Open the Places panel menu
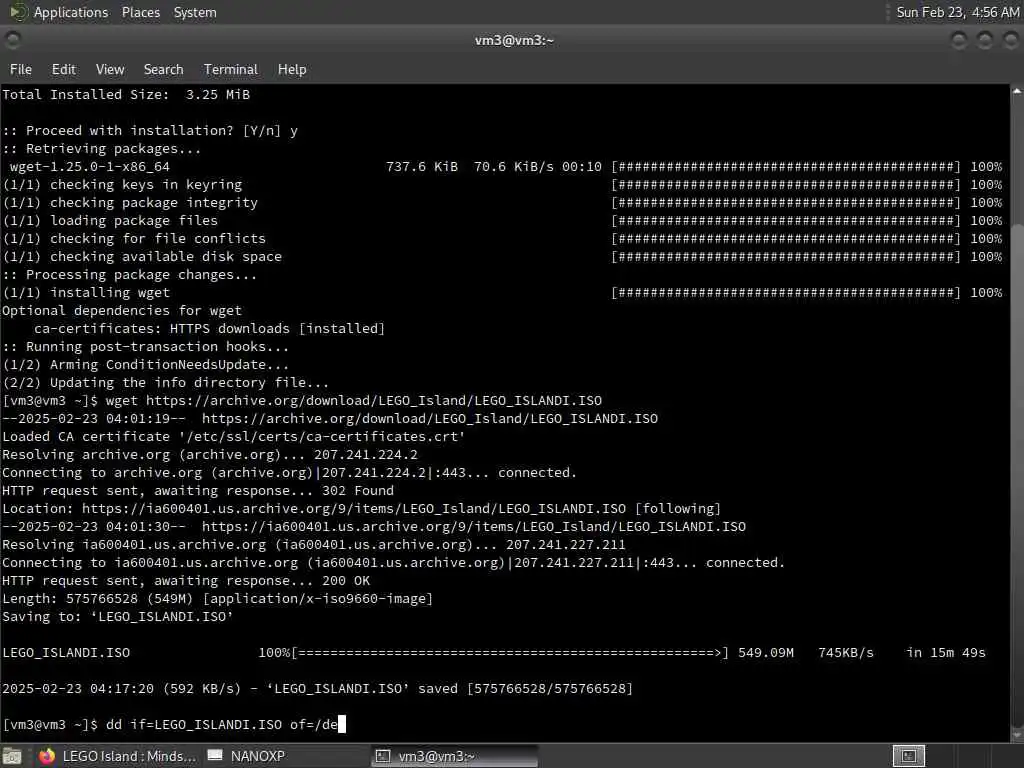Image resolution: width=1024 pixels, height=768 pixels. point(141,12)
